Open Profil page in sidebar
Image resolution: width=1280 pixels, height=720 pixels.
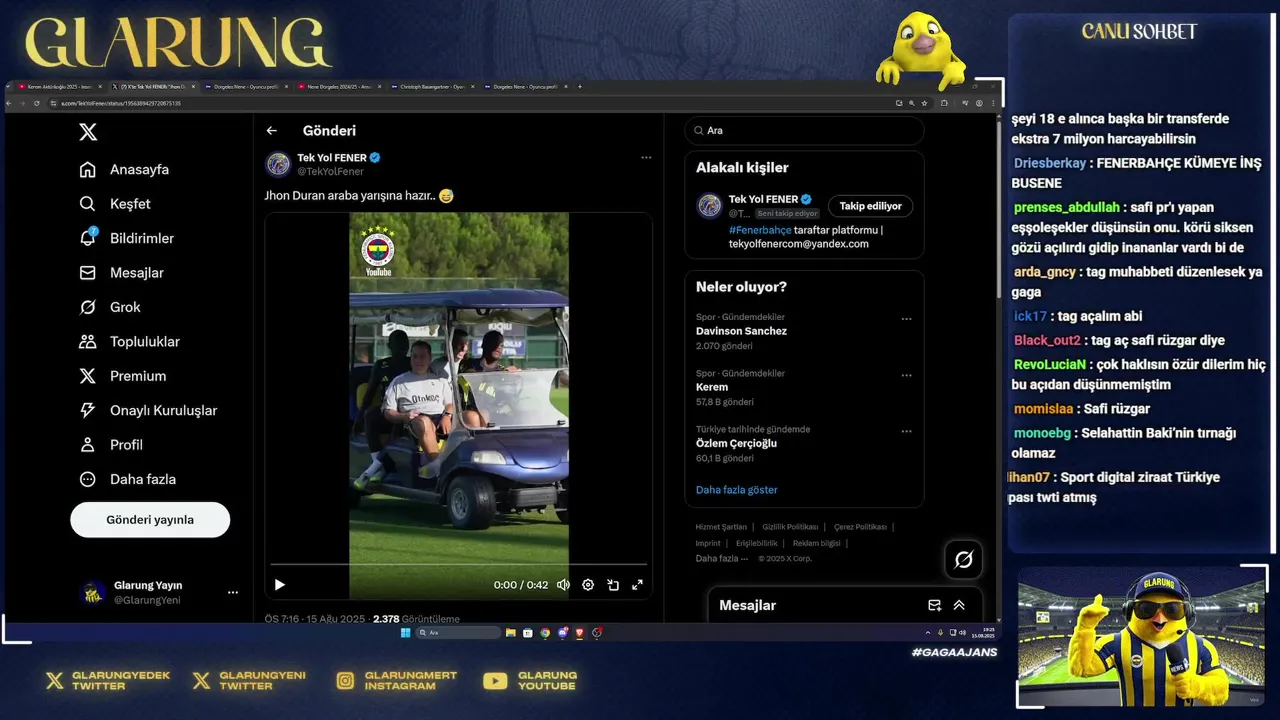pos(111,445)
